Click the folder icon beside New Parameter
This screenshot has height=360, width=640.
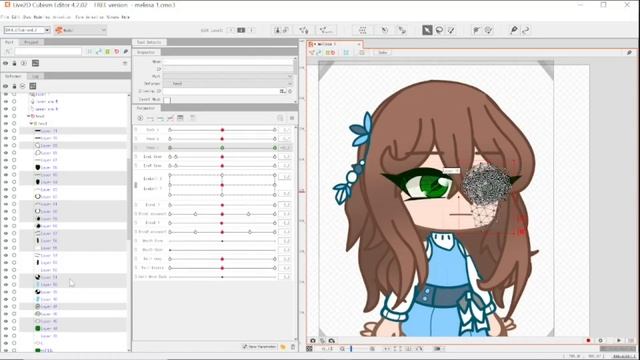coord(283,347)
